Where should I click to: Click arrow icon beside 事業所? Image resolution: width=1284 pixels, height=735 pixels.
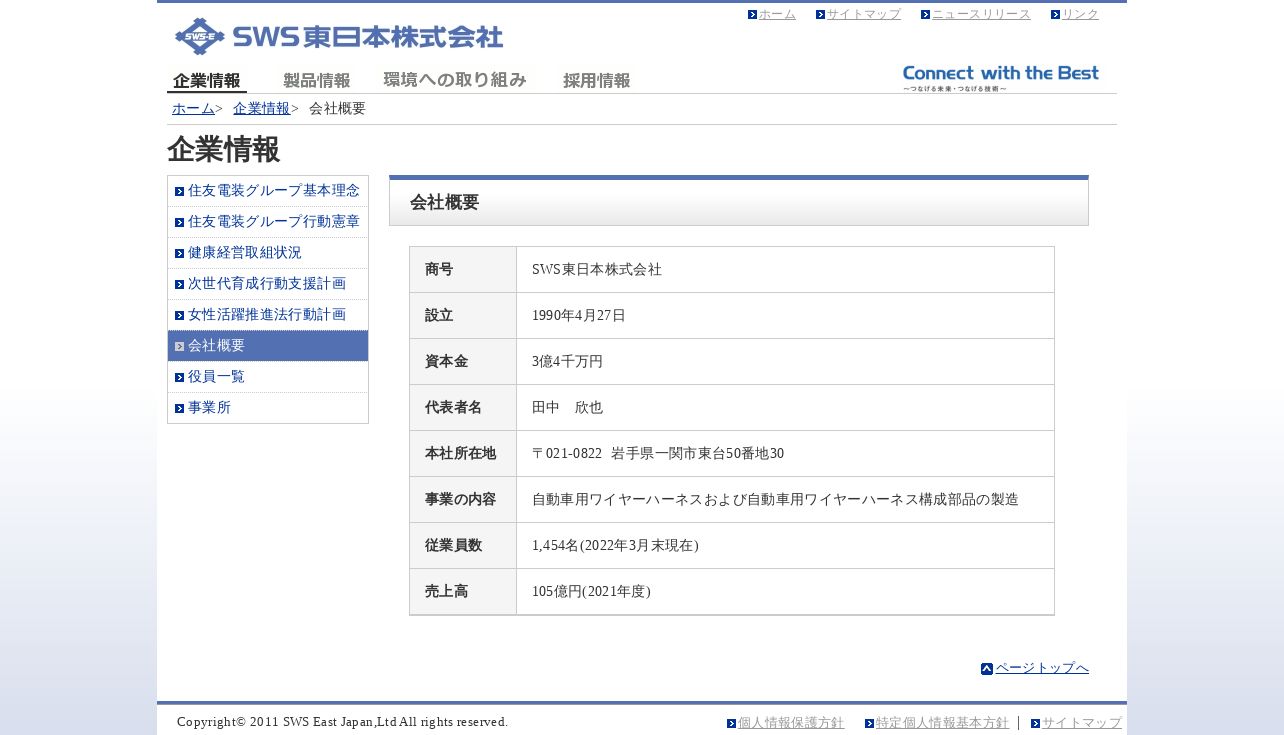(x=180, y=408)
